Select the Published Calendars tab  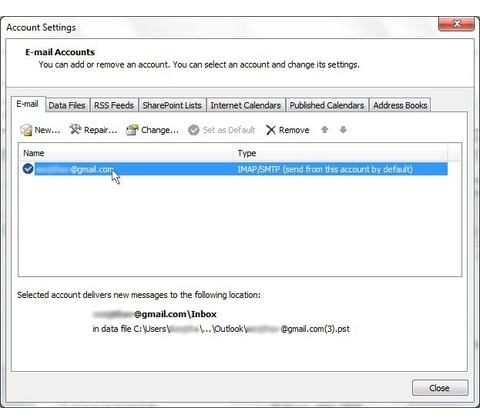pos(327,105)
